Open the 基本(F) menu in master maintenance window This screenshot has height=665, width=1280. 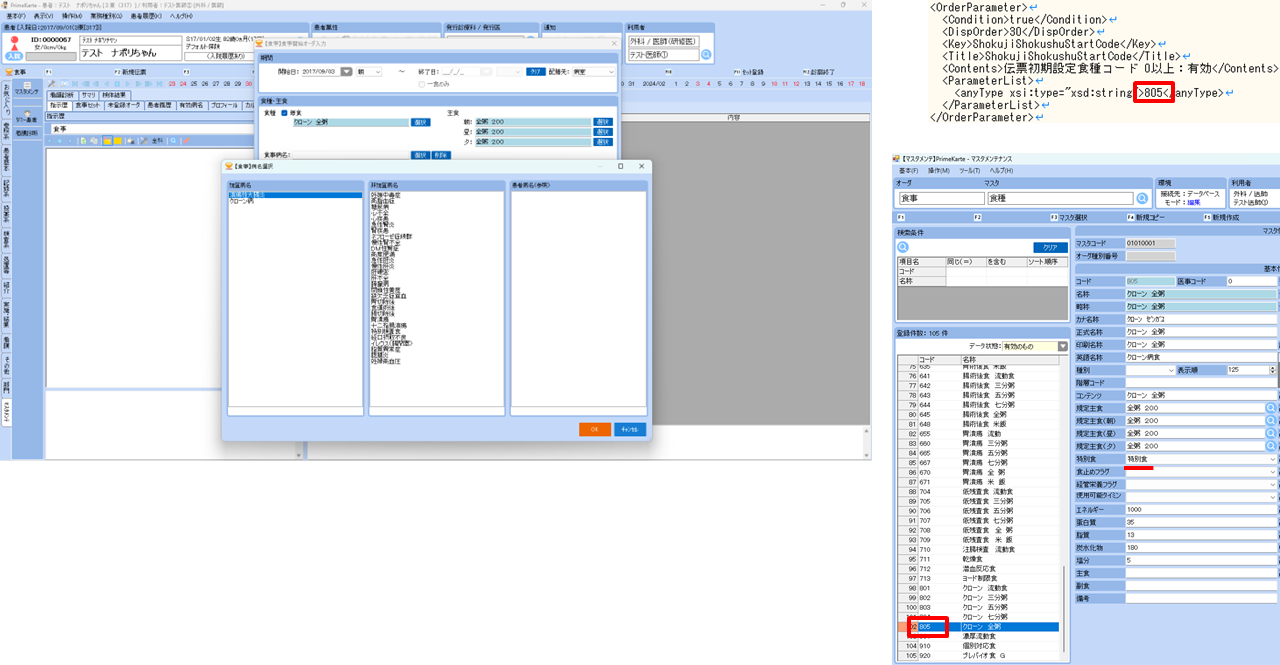[907, 170]
